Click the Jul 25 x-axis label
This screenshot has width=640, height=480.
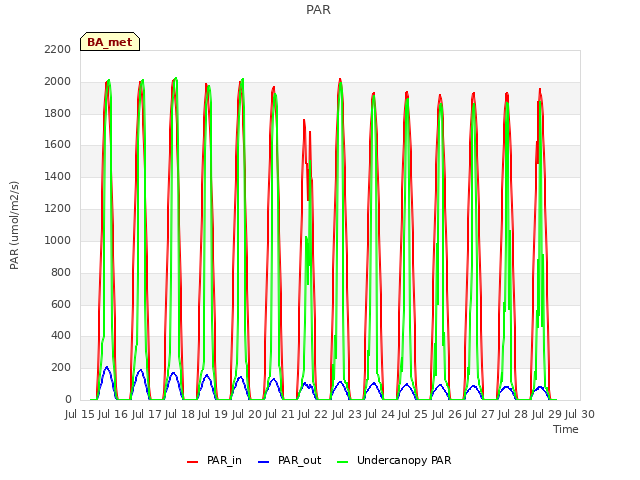click(413, 414)
